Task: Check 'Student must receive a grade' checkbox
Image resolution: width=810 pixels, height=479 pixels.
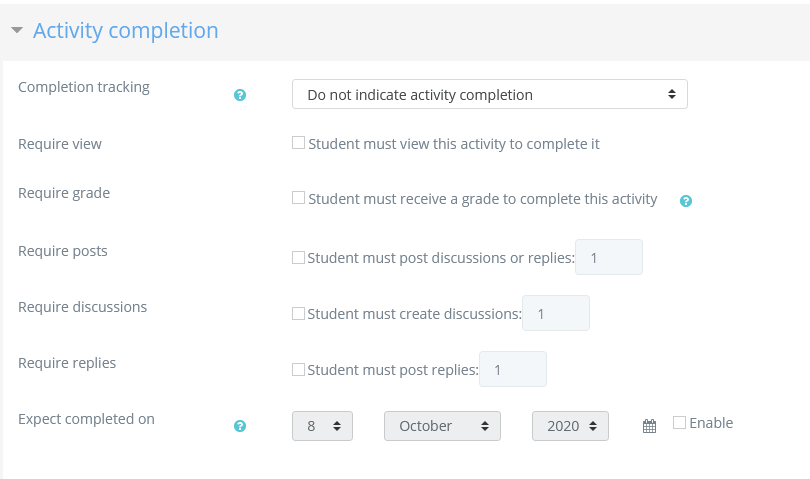Action: coord(298,198)
